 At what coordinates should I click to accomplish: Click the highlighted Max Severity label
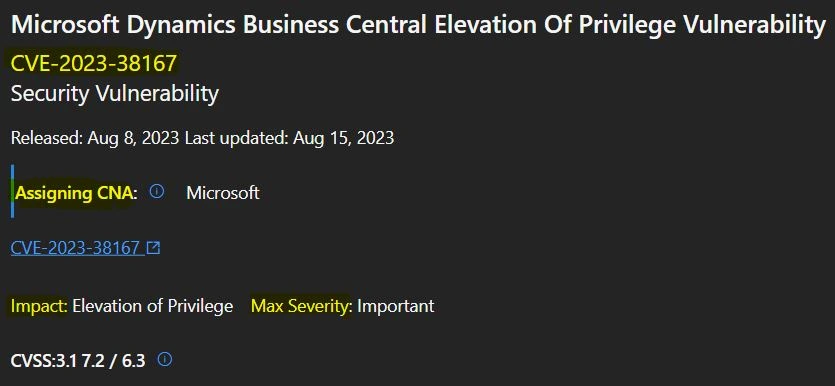tap(302, 306)
